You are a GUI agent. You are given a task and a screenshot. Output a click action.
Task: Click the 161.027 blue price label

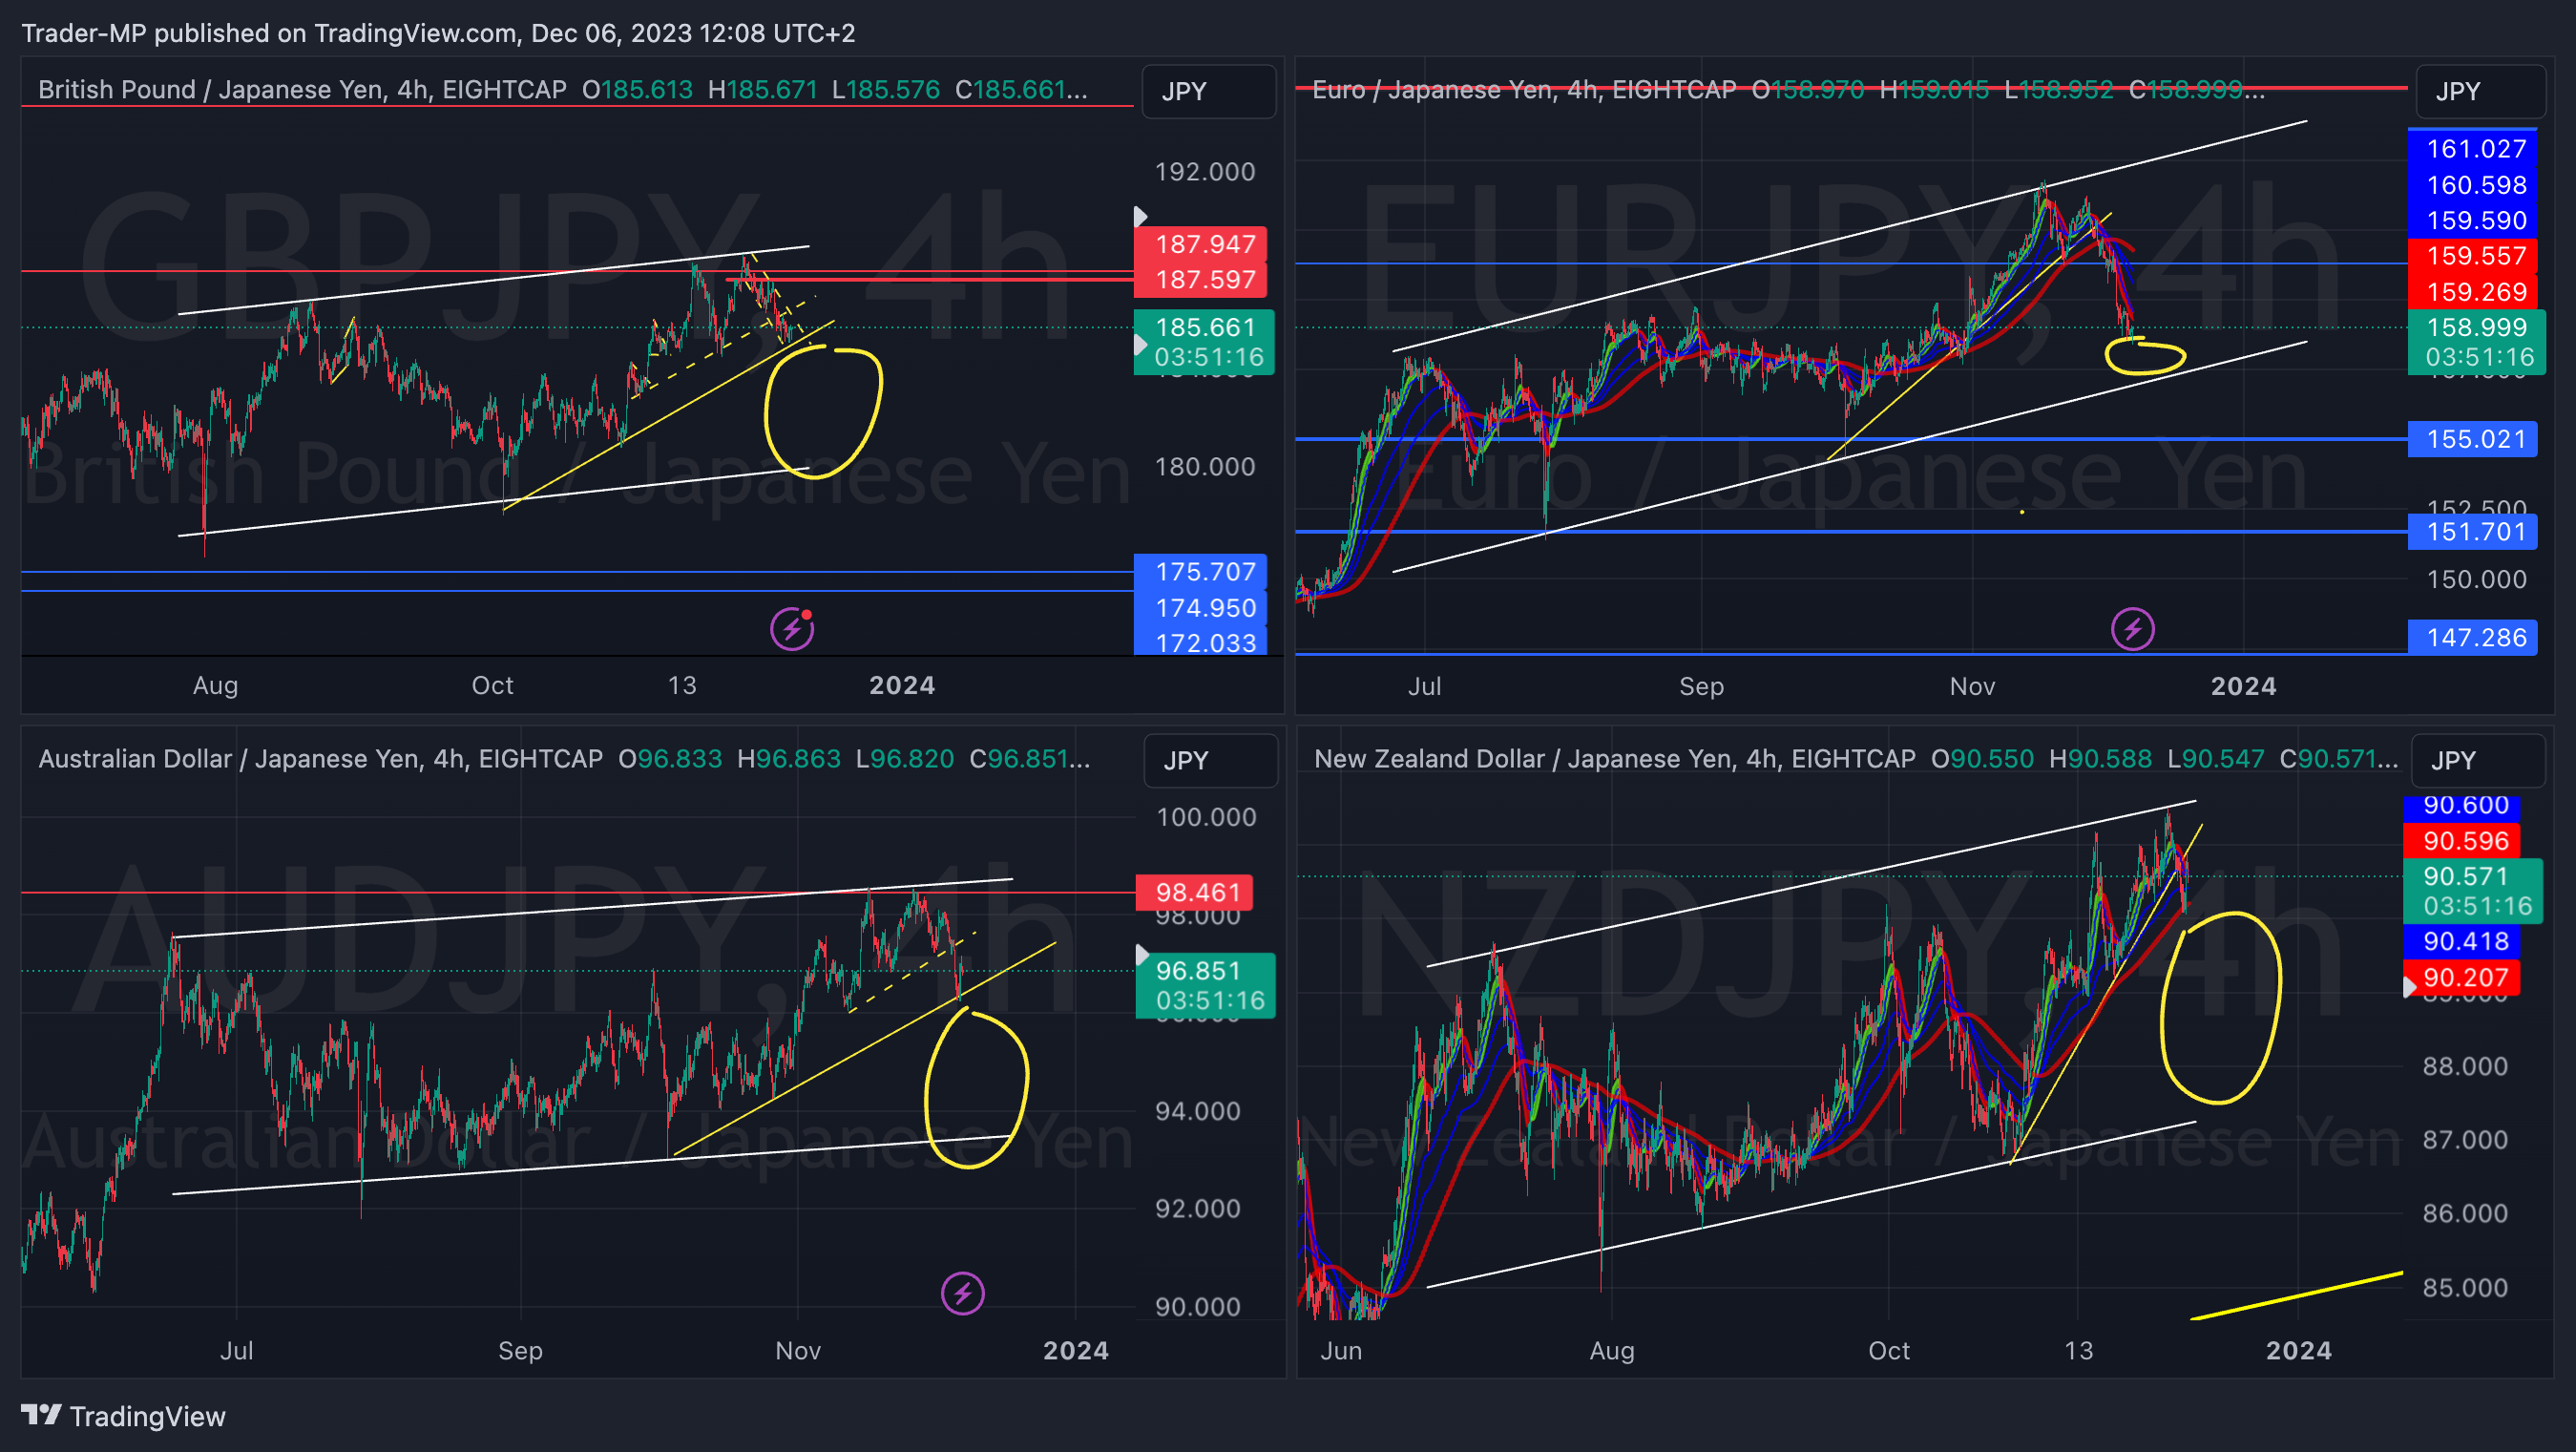coord(2472,149)
